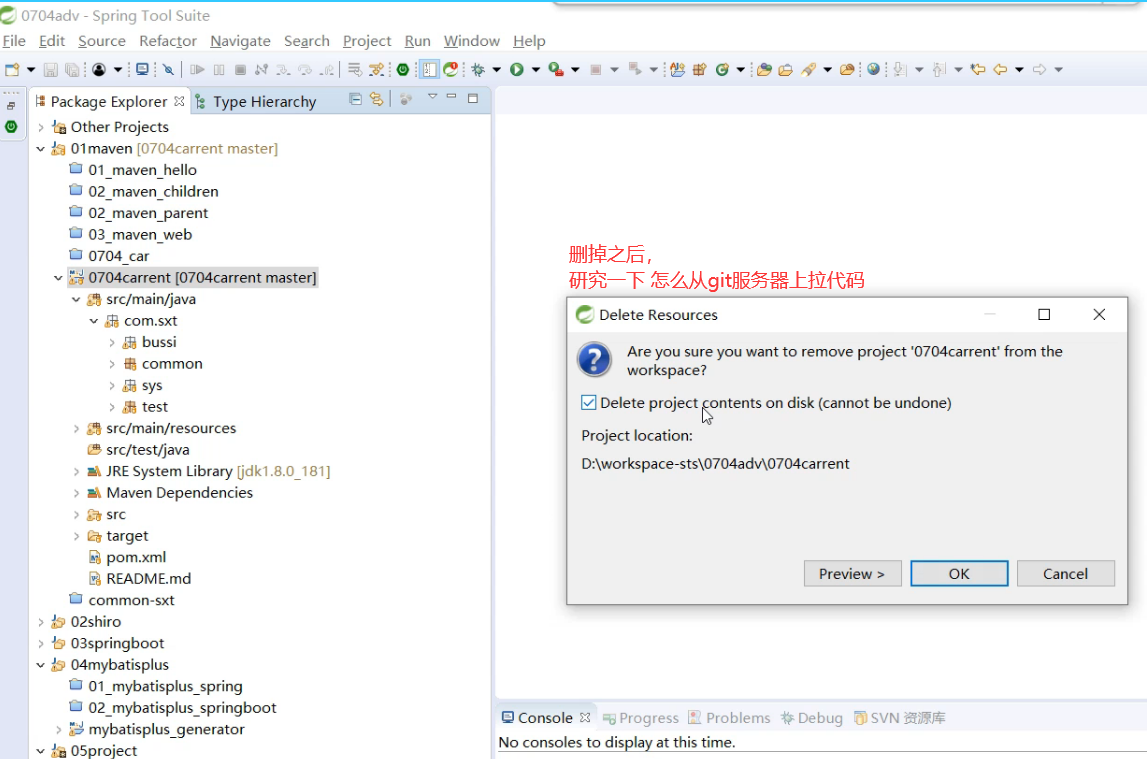Select pom.xml in Package Explorer
The image size is (1147, 759).
(135, 557)
